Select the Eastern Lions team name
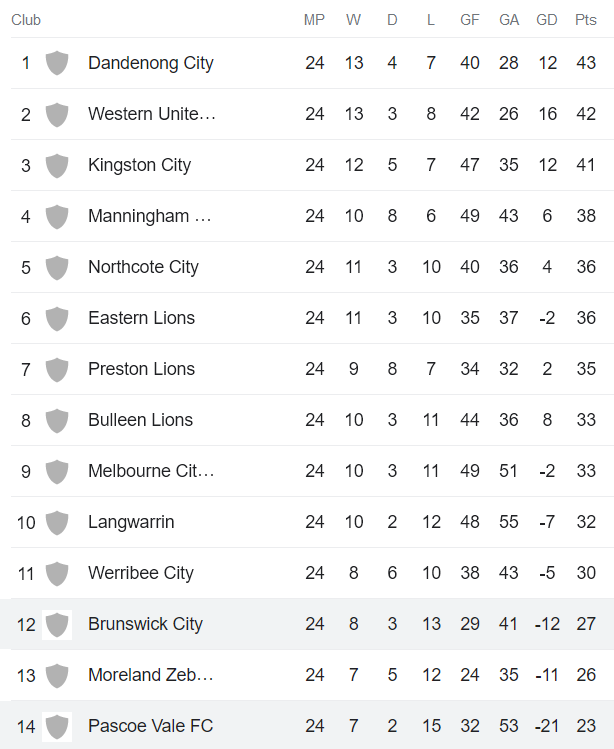Image resolution: width=614 pixels, height=749 pixels. tap(141, 318)
